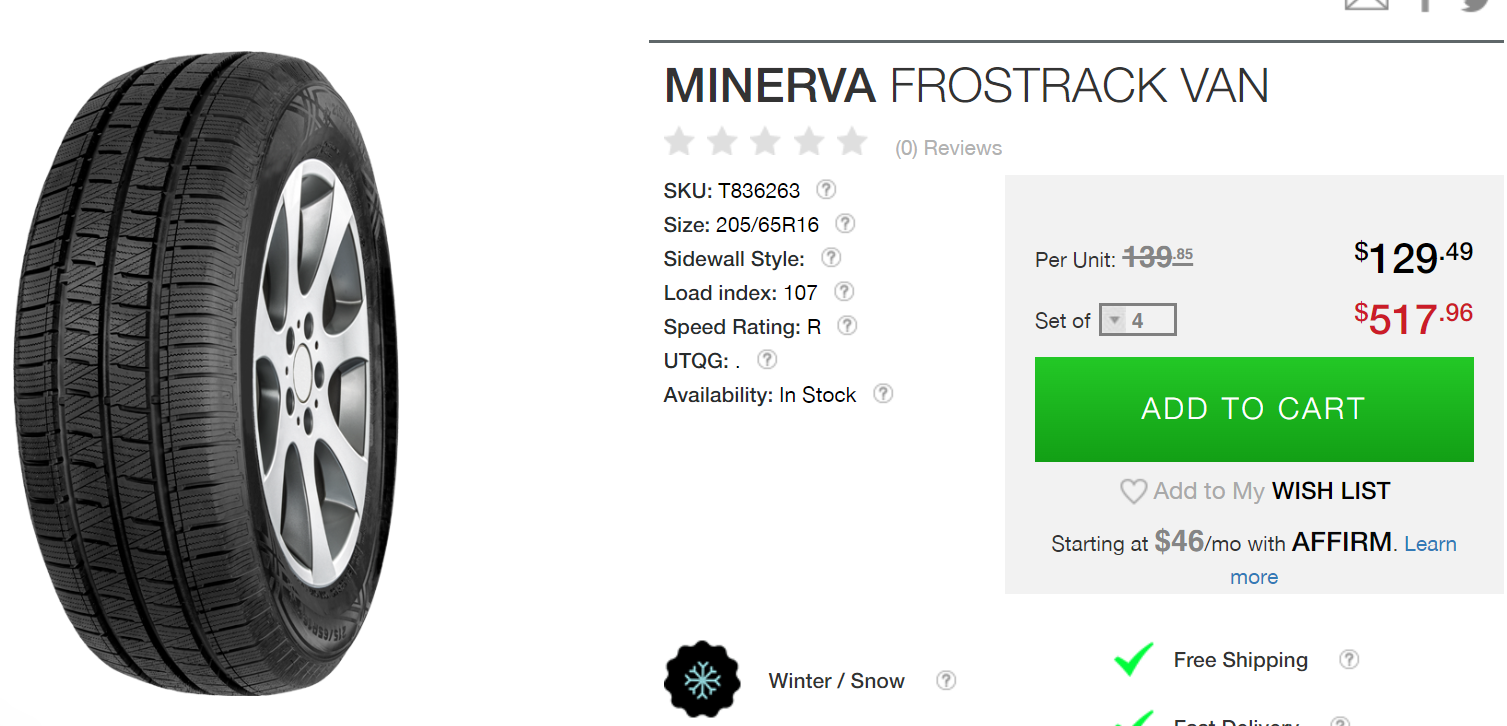This screenshot has width=1507, height=726.
Task: Show help for Winter / Snow
Action: pyautogui.click(x=946, y=680)
